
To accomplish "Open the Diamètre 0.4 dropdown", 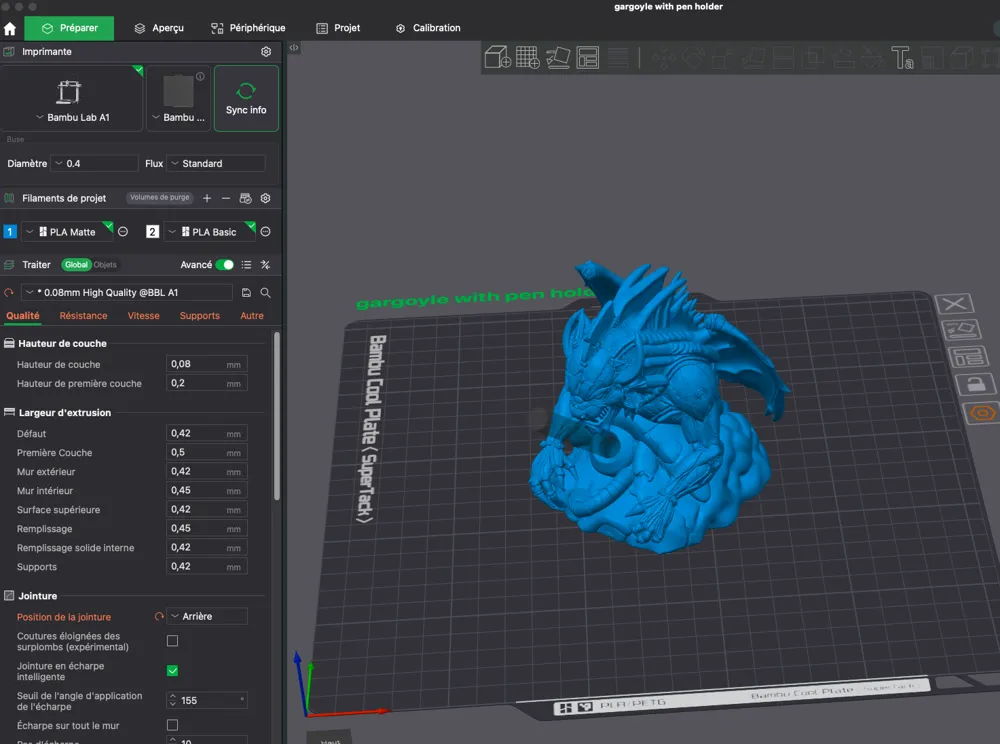I will [x=94, y=163].
